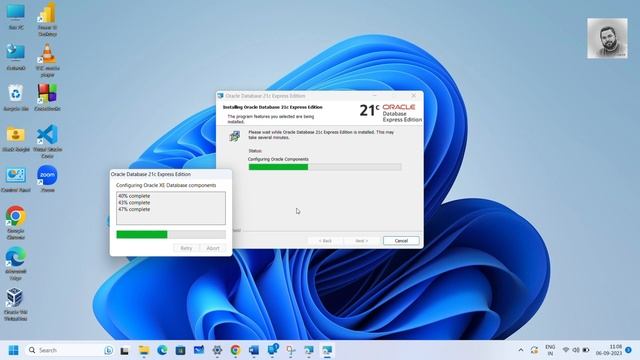Open the Windows Start menu

click(x=13, y=350)
